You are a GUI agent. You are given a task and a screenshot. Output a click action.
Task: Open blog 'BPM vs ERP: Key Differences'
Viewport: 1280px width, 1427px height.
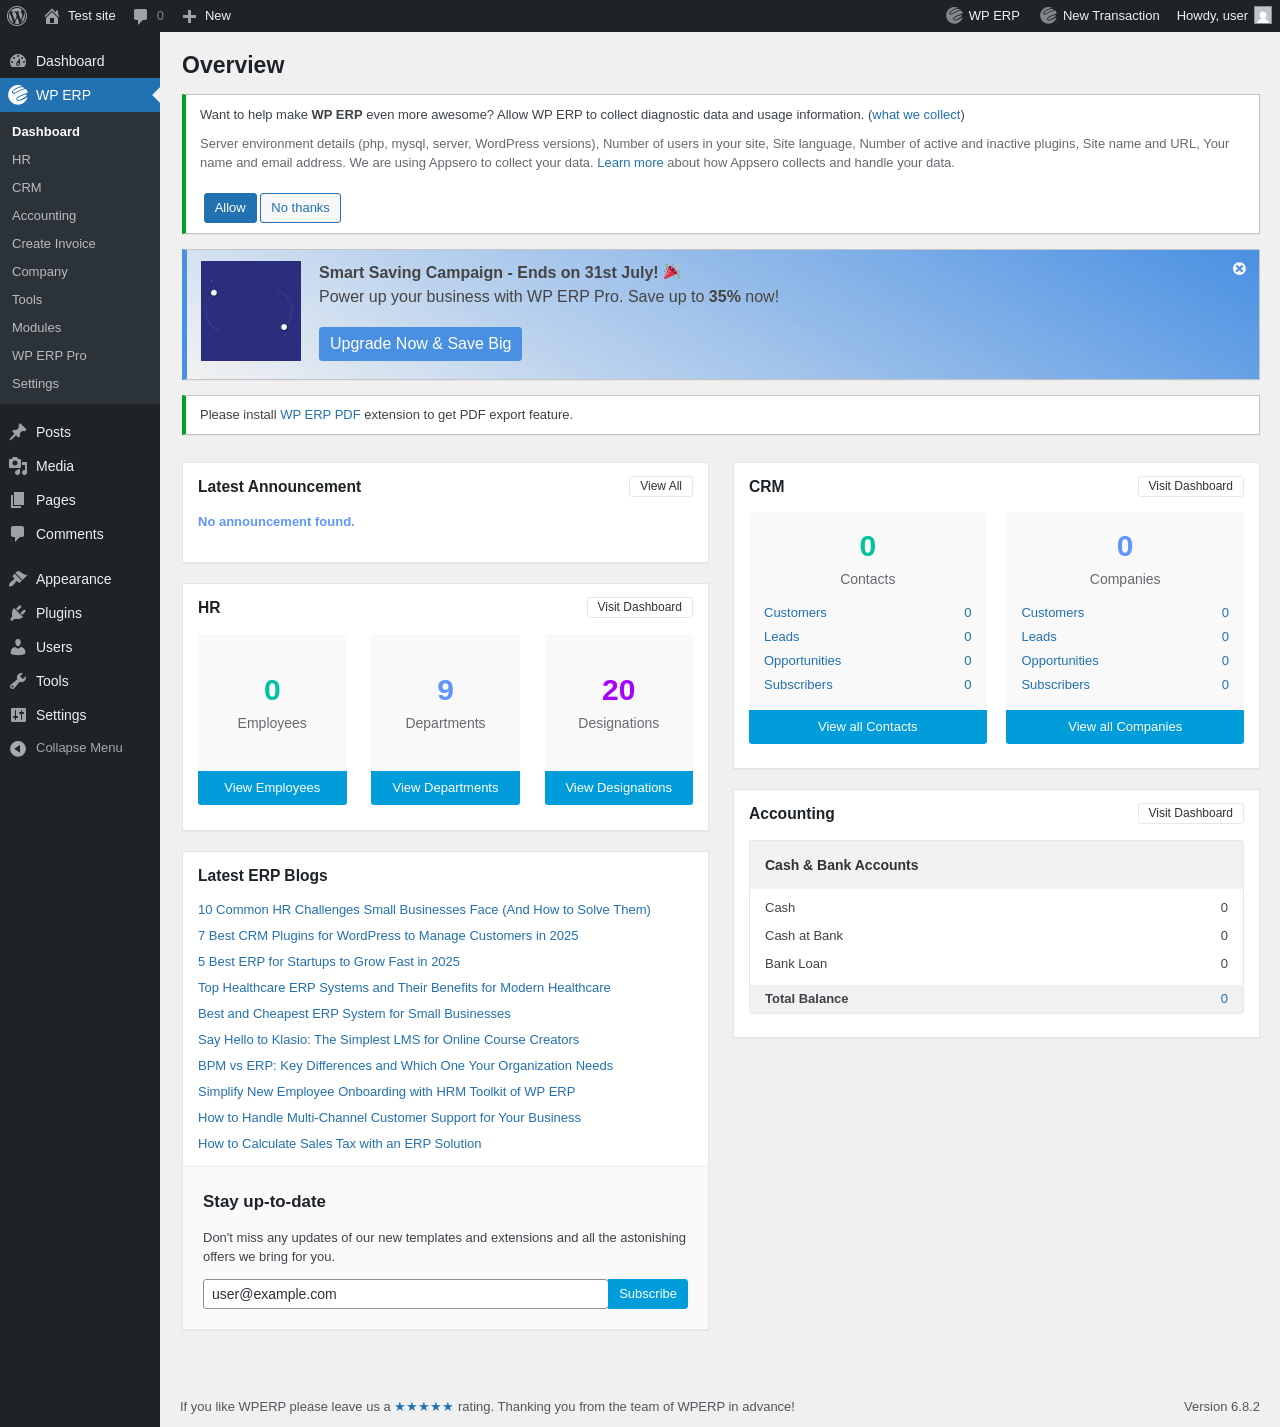pyautogui.click(x=405, y=1066)
